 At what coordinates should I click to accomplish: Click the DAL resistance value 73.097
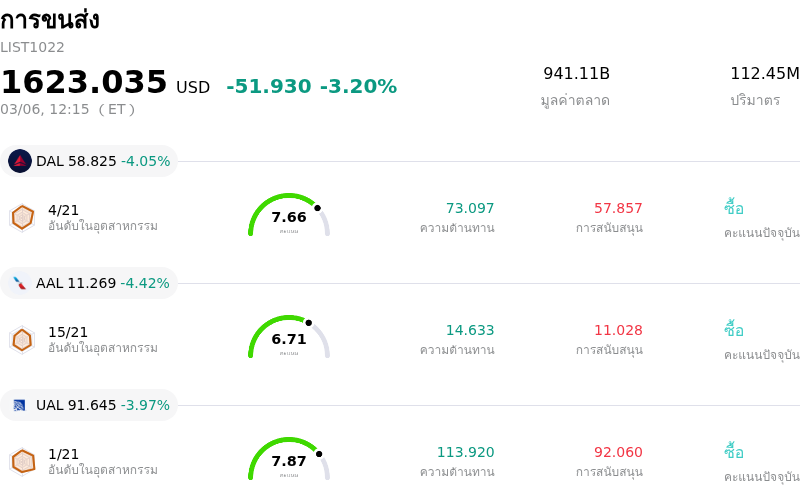pos(470,208)
